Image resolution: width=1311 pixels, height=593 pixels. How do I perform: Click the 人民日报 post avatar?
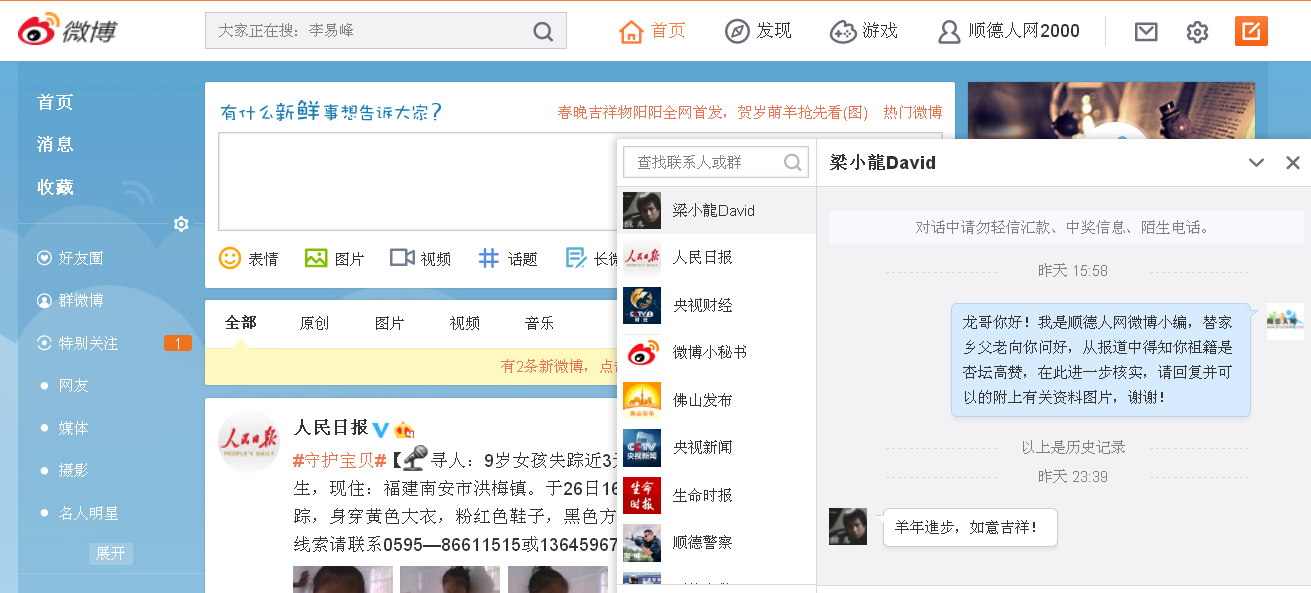[249, 440]
